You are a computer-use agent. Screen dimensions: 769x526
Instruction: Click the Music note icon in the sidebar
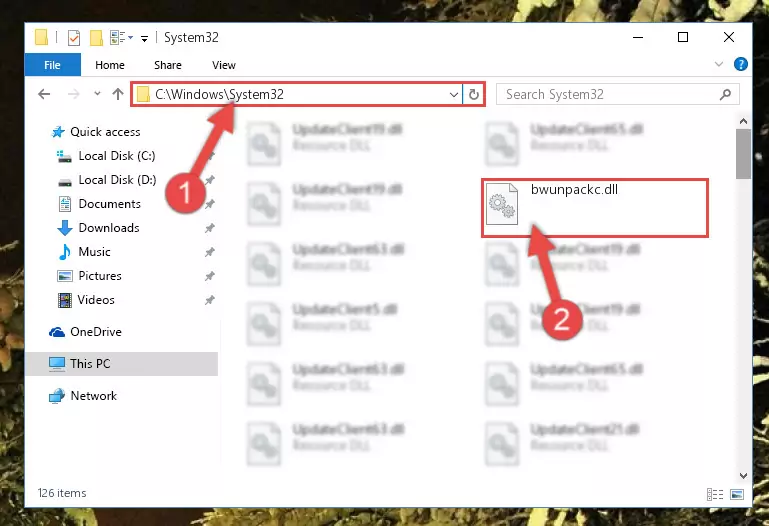(x=65, y=252)
